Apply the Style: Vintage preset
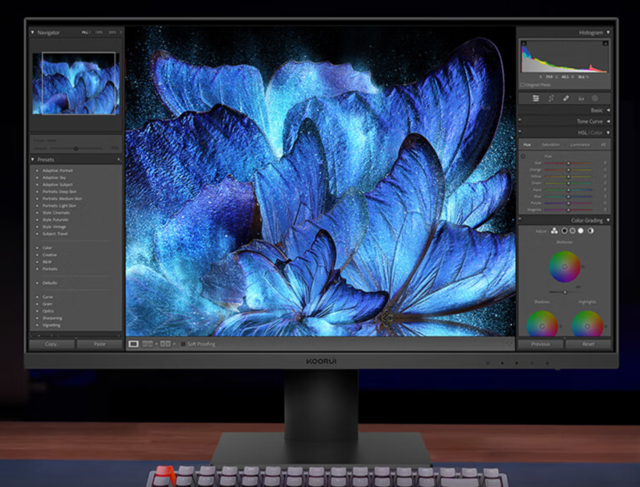 pos(54,227)
